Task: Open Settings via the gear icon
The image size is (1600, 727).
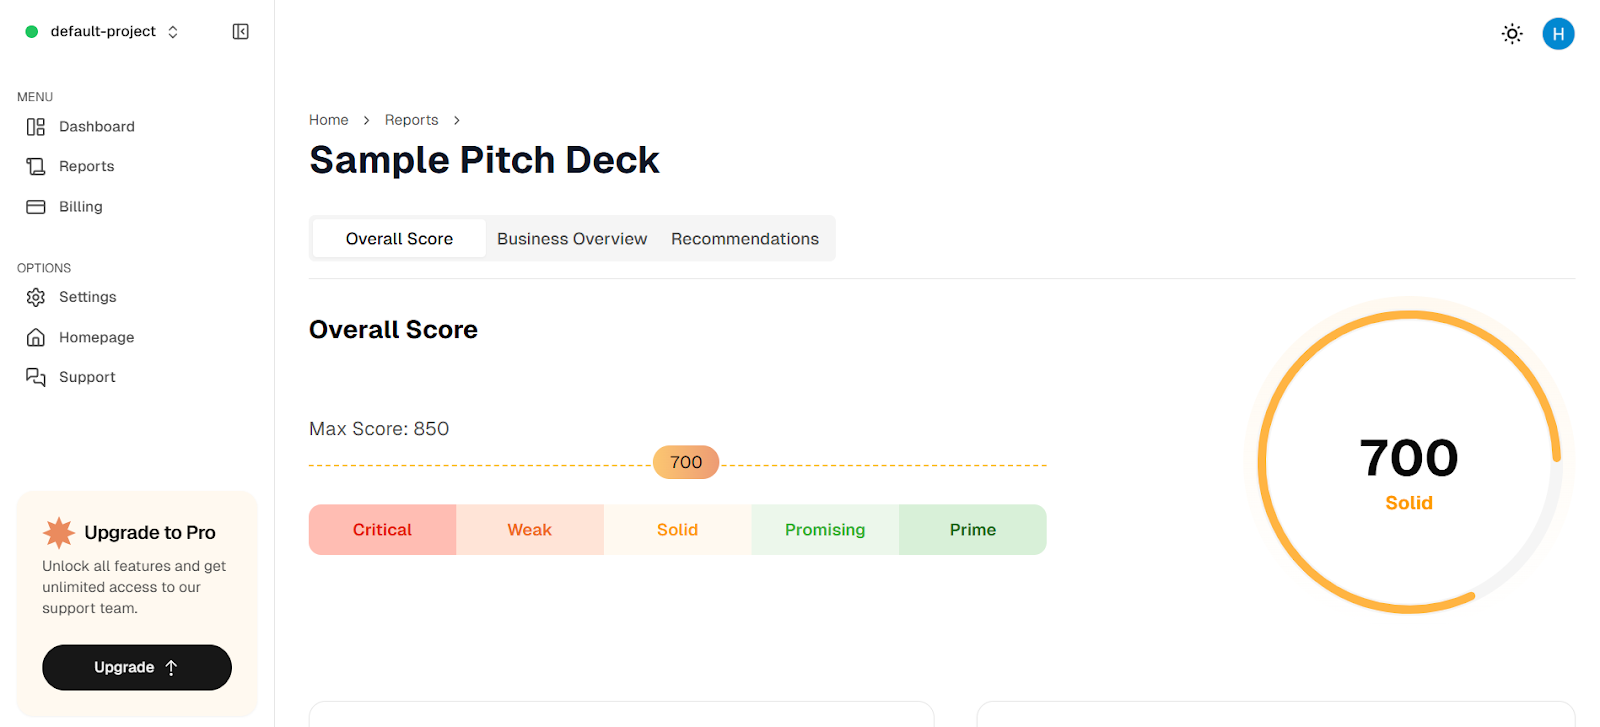Action: [x=36, y=297]
